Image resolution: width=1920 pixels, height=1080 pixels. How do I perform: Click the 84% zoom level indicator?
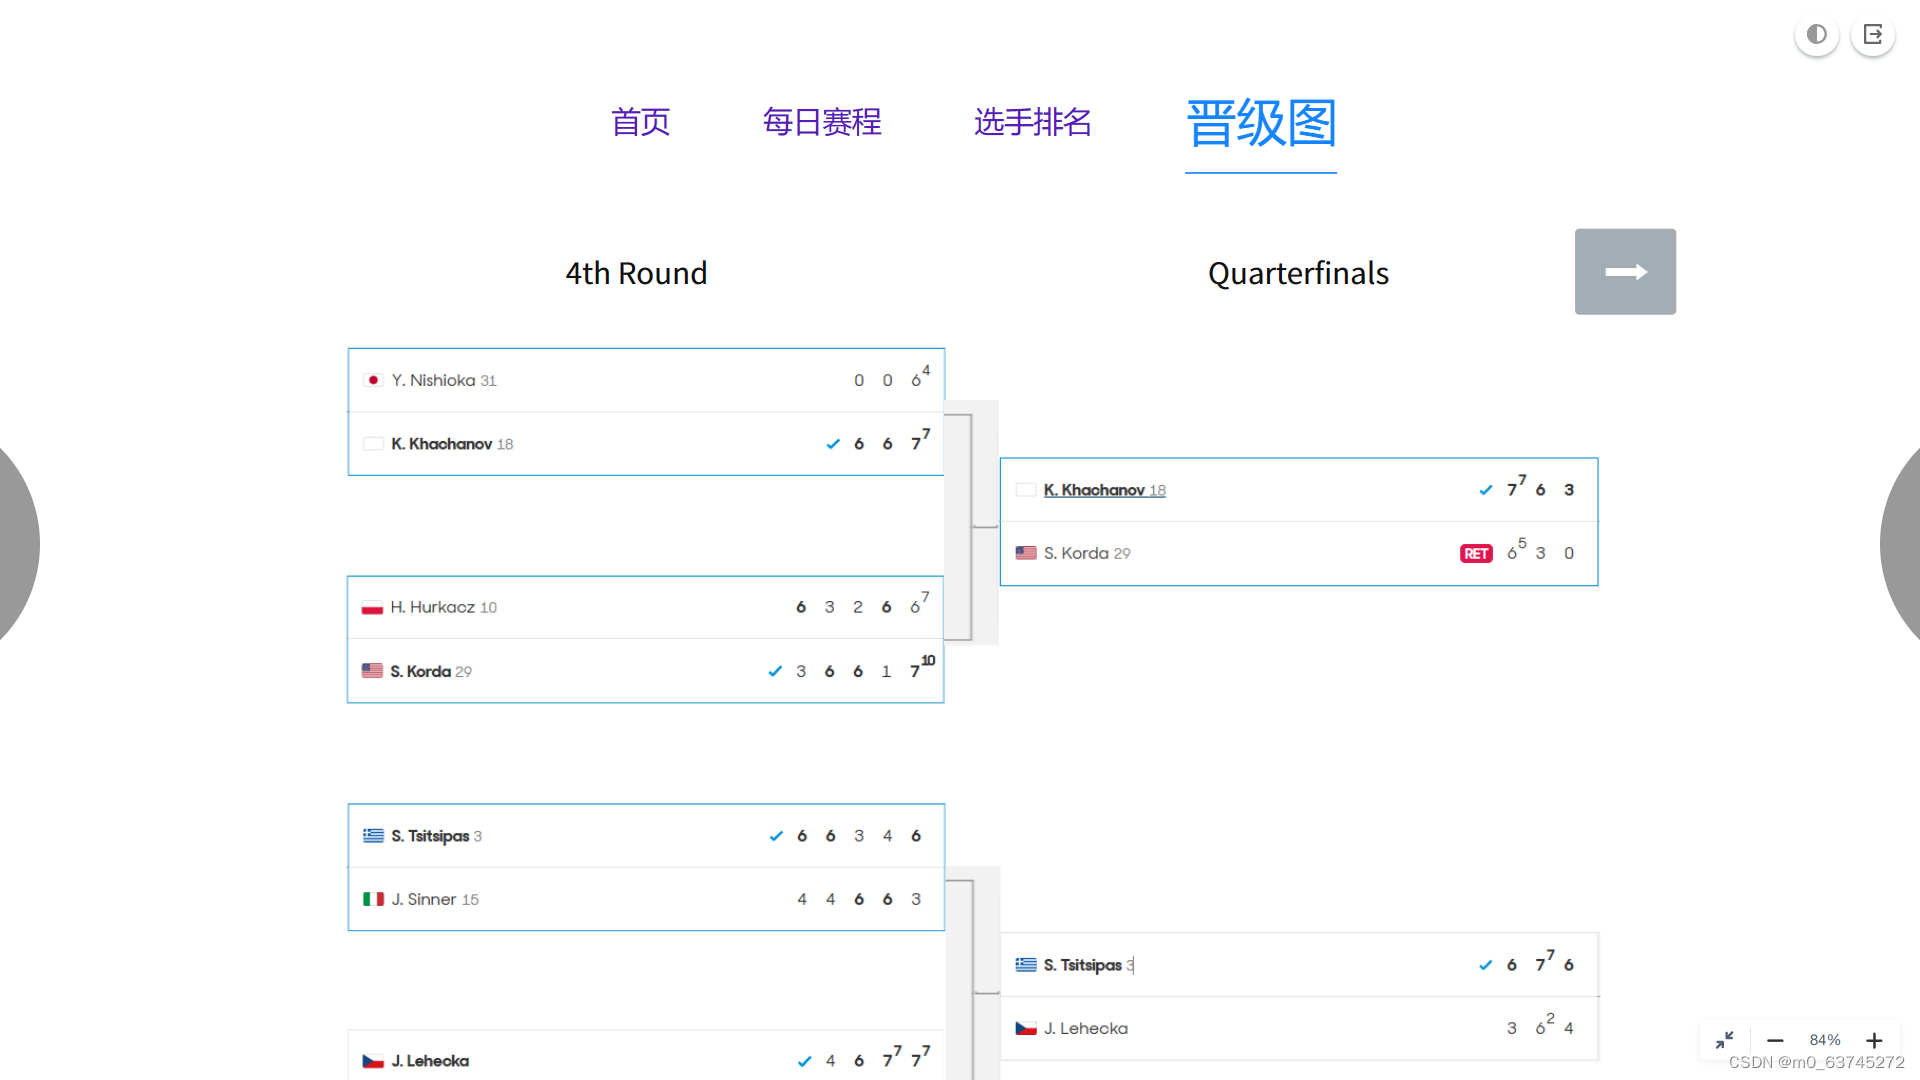click(x=1824, y=1040)
